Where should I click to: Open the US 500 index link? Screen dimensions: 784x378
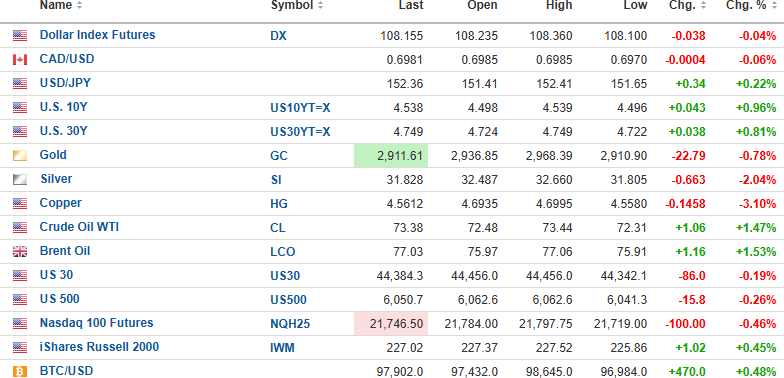click(x=60, y=299)
